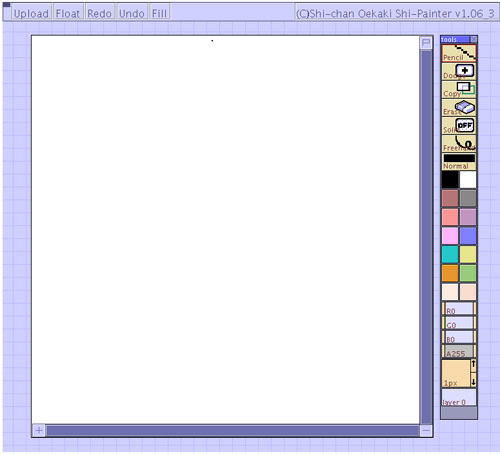The image size is (500, 454).
Task: Increase brush size with up arrow
Action: pos(473,365)
